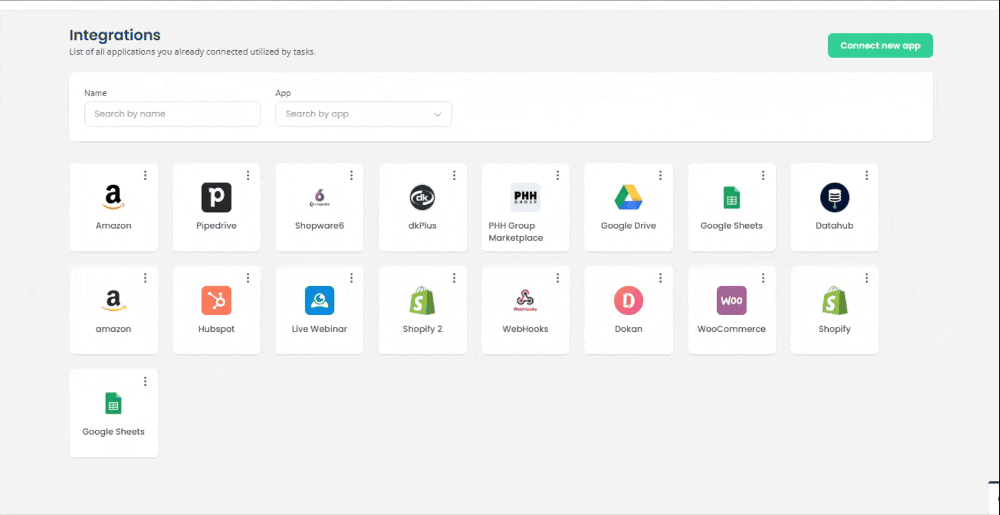Click the WebHooks card label
The width and height of the screenshot is (1000, 515).
[526, 329]
